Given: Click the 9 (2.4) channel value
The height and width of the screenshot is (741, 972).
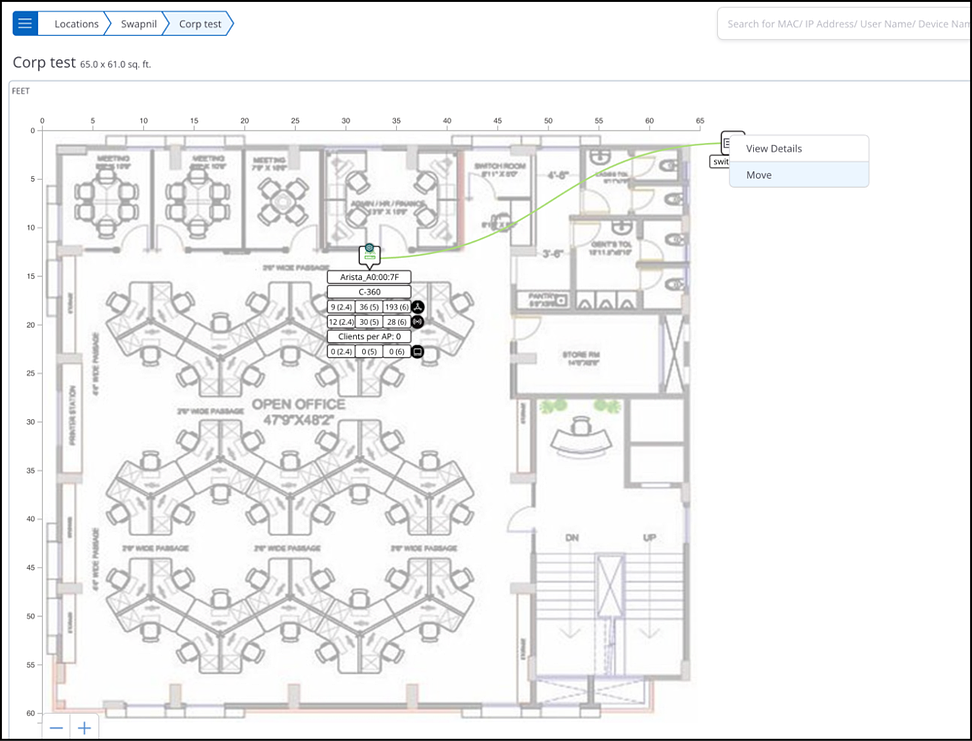Looking at the screenshot, I should pos(341,307).
